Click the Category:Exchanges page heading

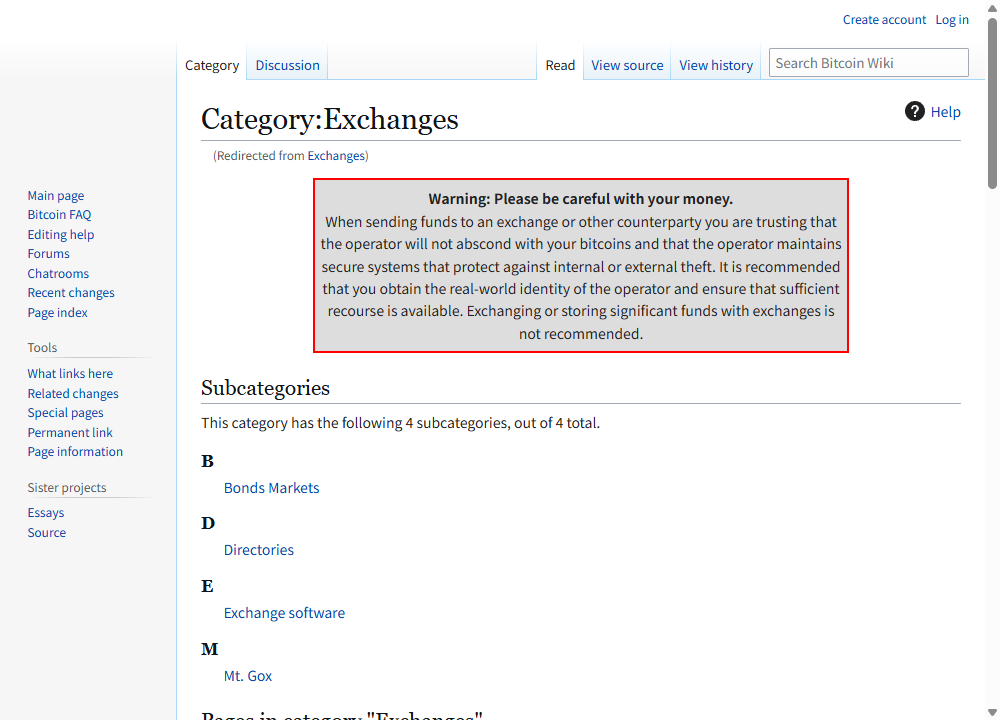(330, 119)
